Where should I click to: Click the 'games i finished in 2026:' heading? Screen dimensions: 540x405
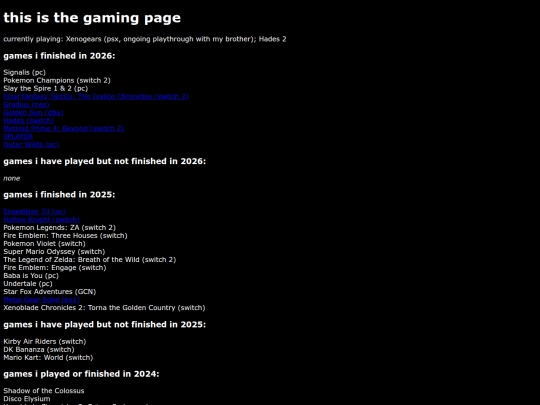pos(59,56)
